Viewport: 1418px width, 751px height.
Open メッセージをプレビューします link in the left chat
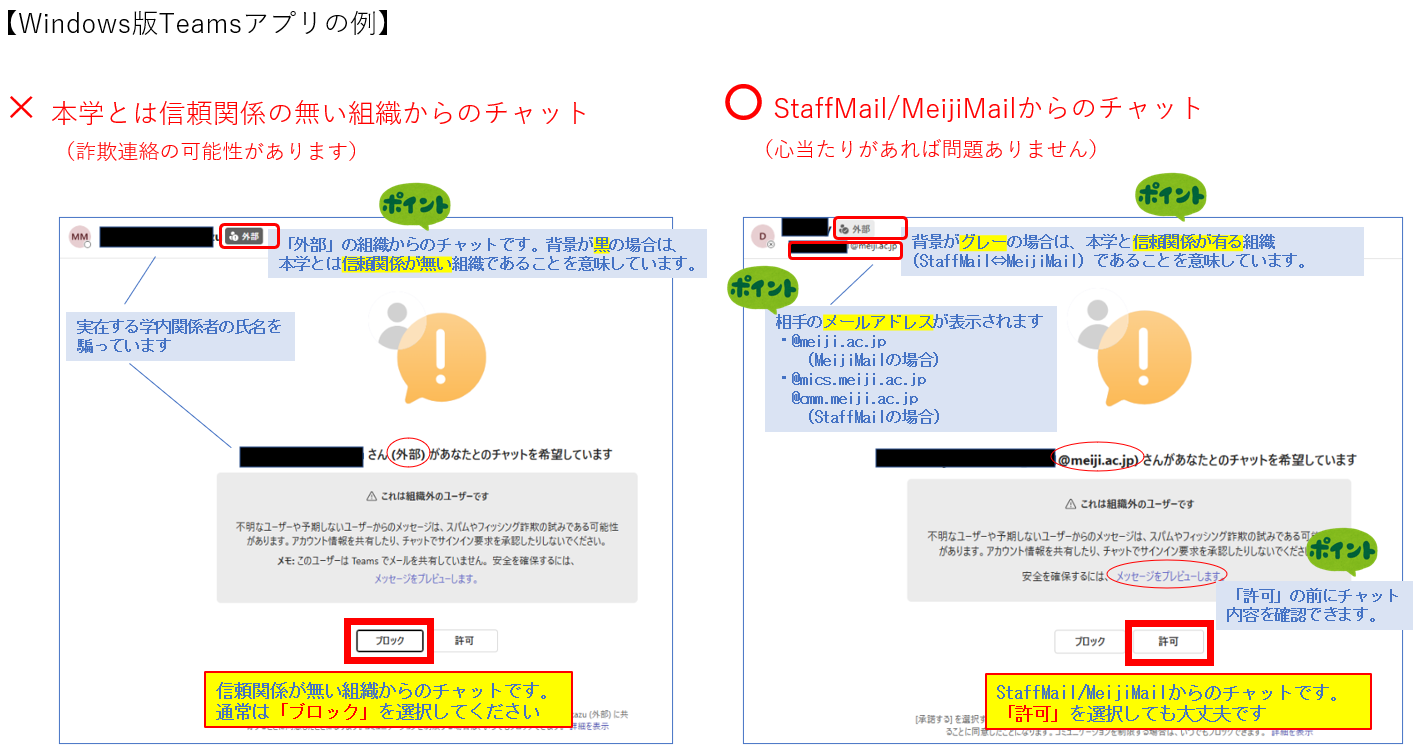[x=426, y=579]
